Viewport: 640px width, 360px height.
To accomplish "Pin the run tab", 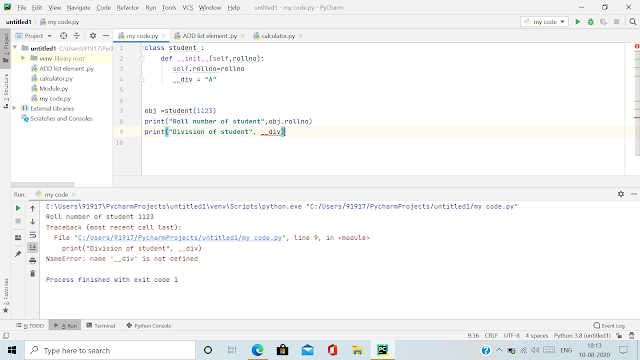I will [x=18, y=254].
